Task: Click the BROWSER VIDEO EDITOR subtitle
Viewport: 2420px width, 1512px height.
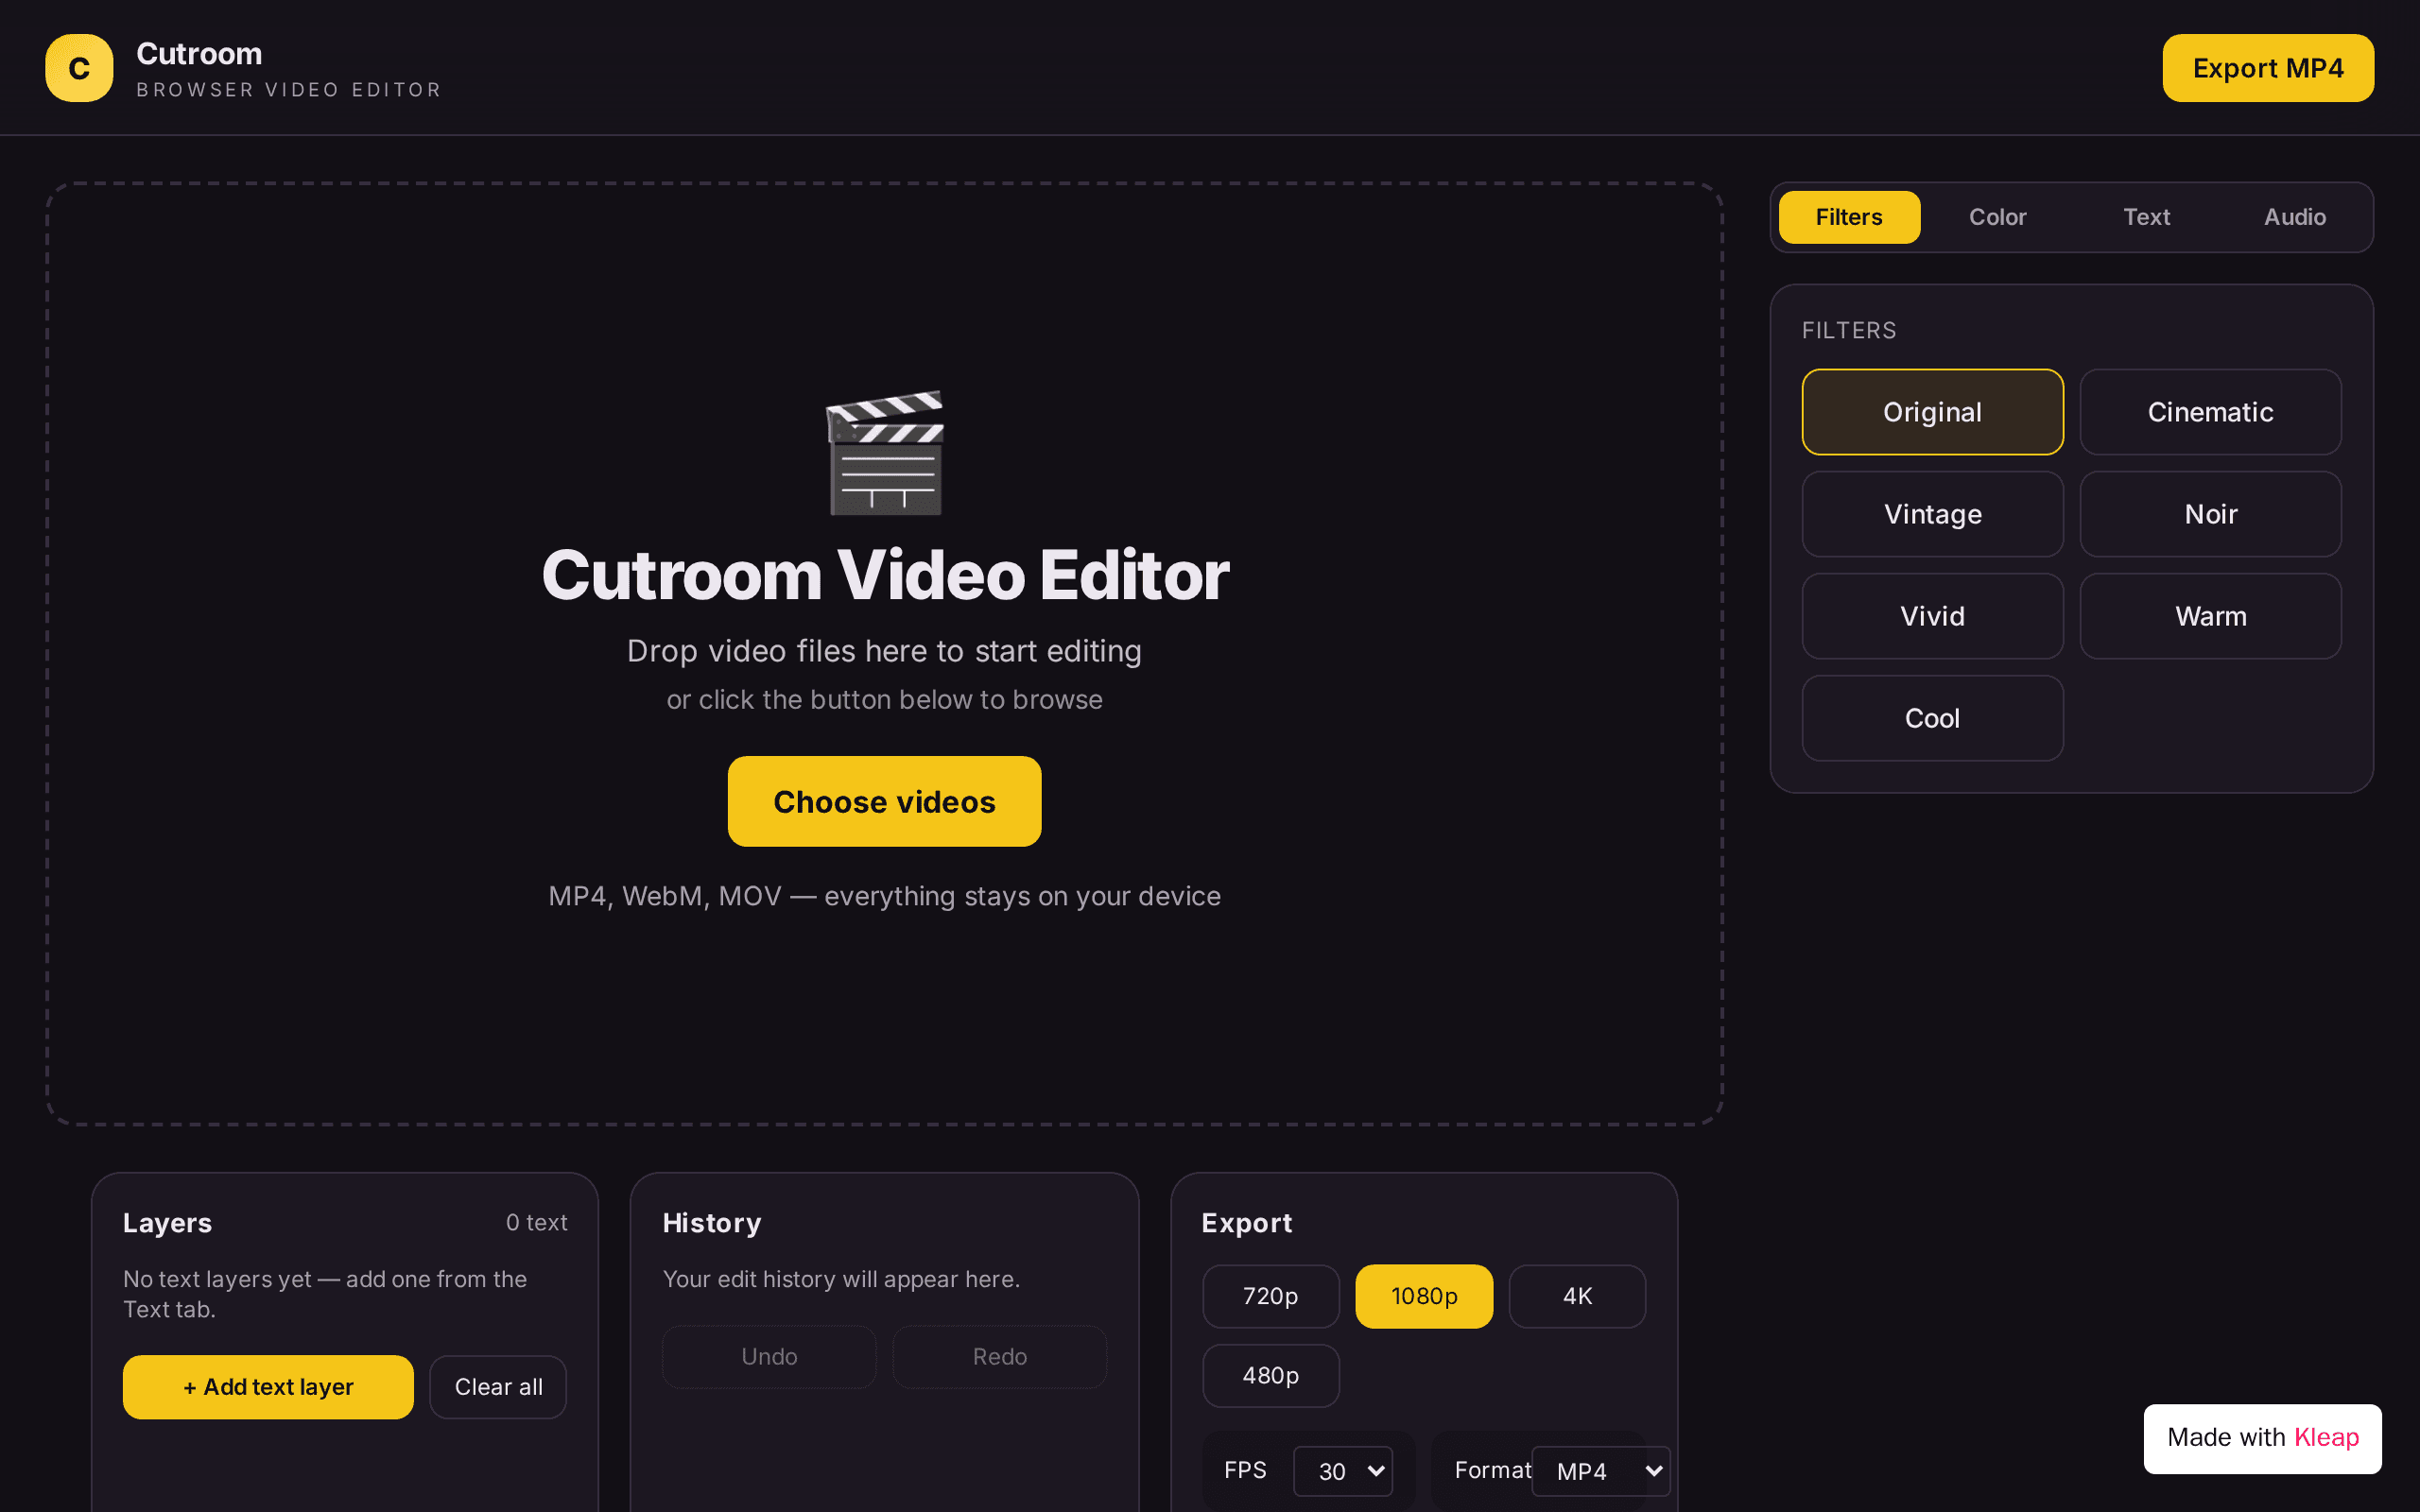Action: pyautogui.click(x=289, y=90)
